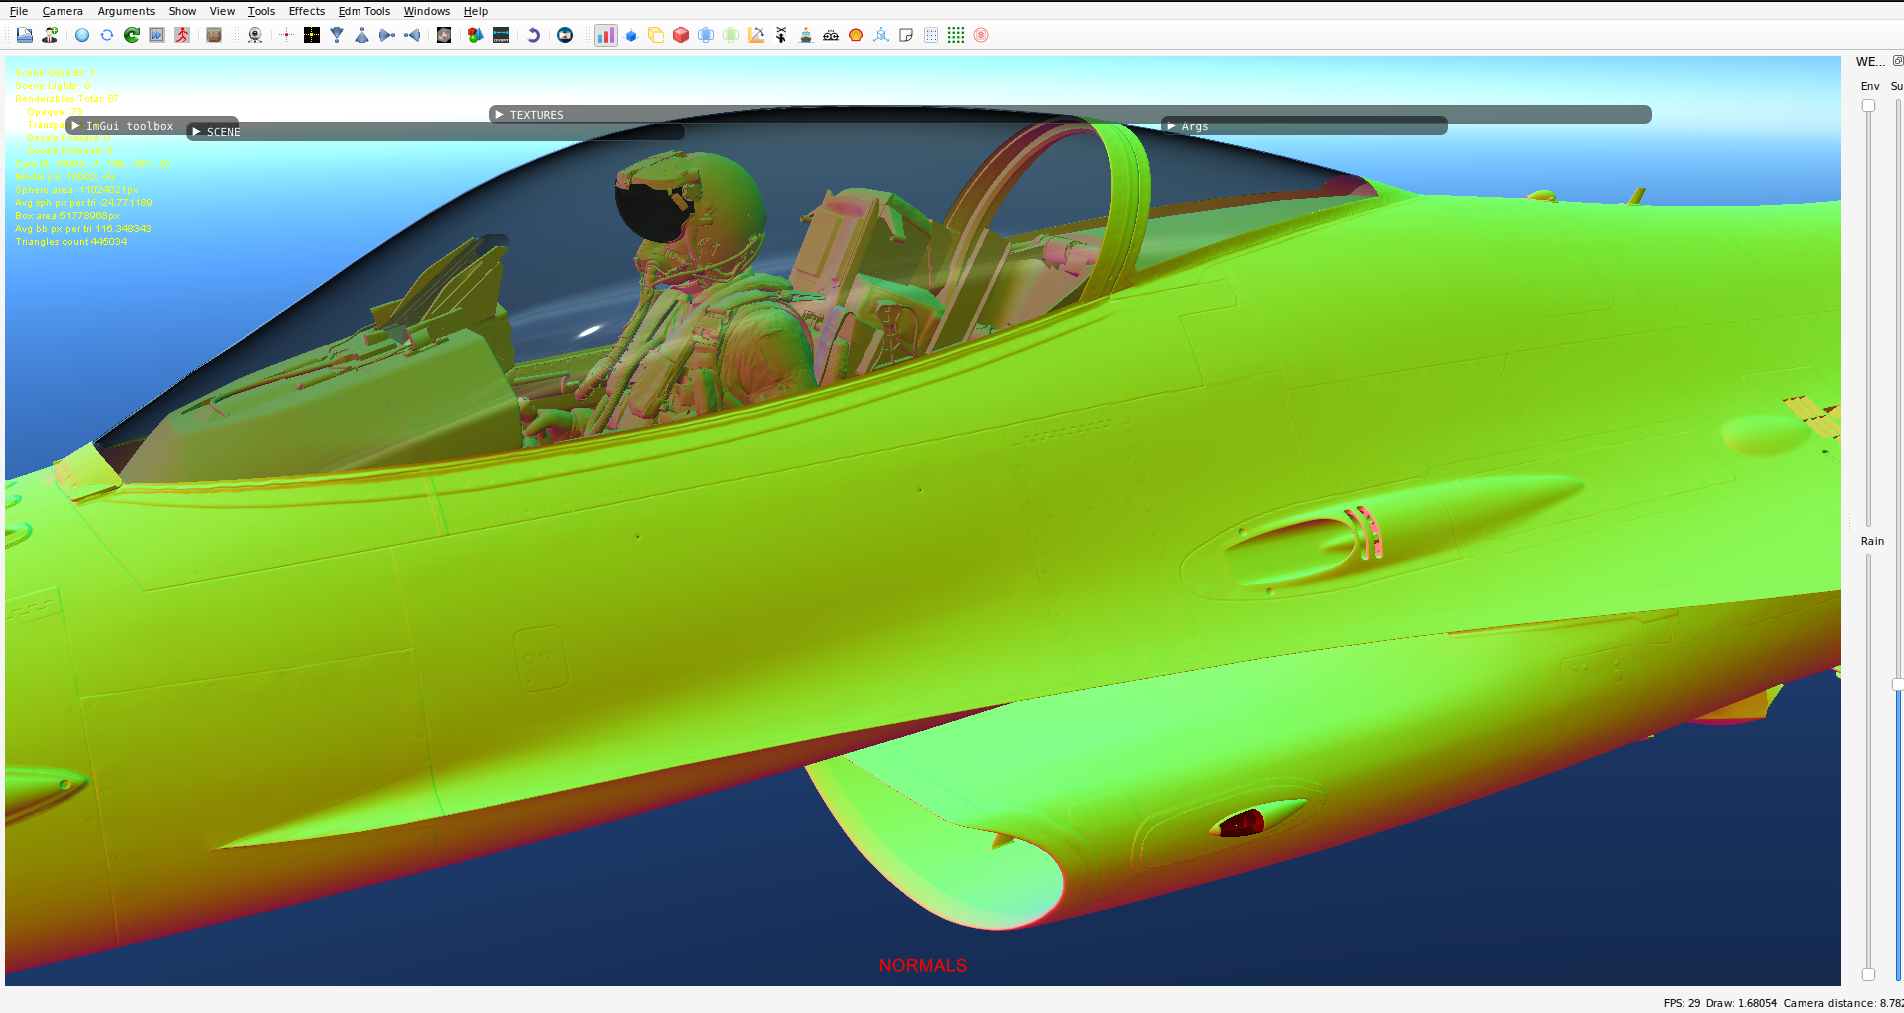Click the orange shell icon
Viewport: 1904px width, 1013px height.
click(x=856, y=35)
